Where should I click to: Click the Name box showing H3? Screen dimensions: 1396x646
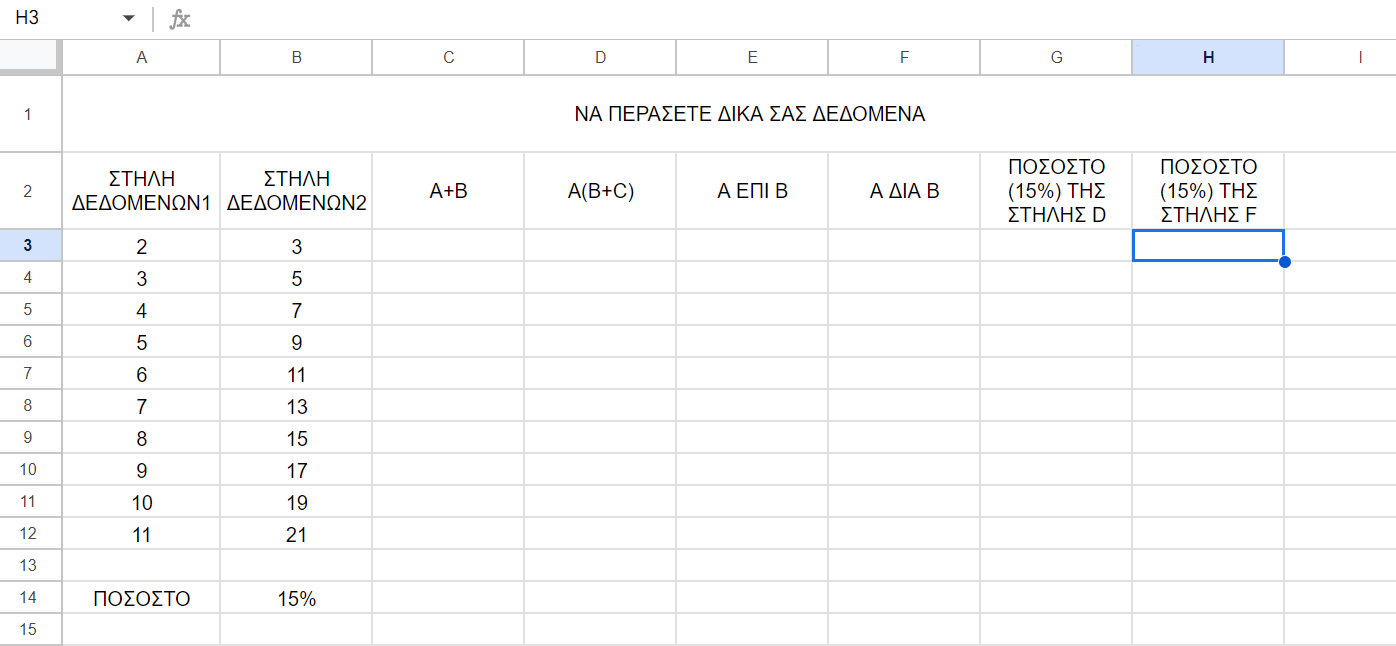60,19
